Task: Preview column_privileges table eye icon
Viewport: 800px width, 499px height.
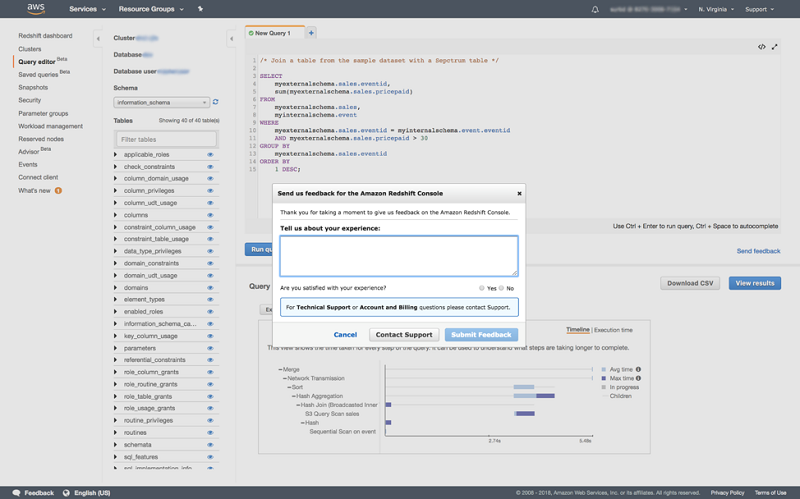Action: coord(210,191)
